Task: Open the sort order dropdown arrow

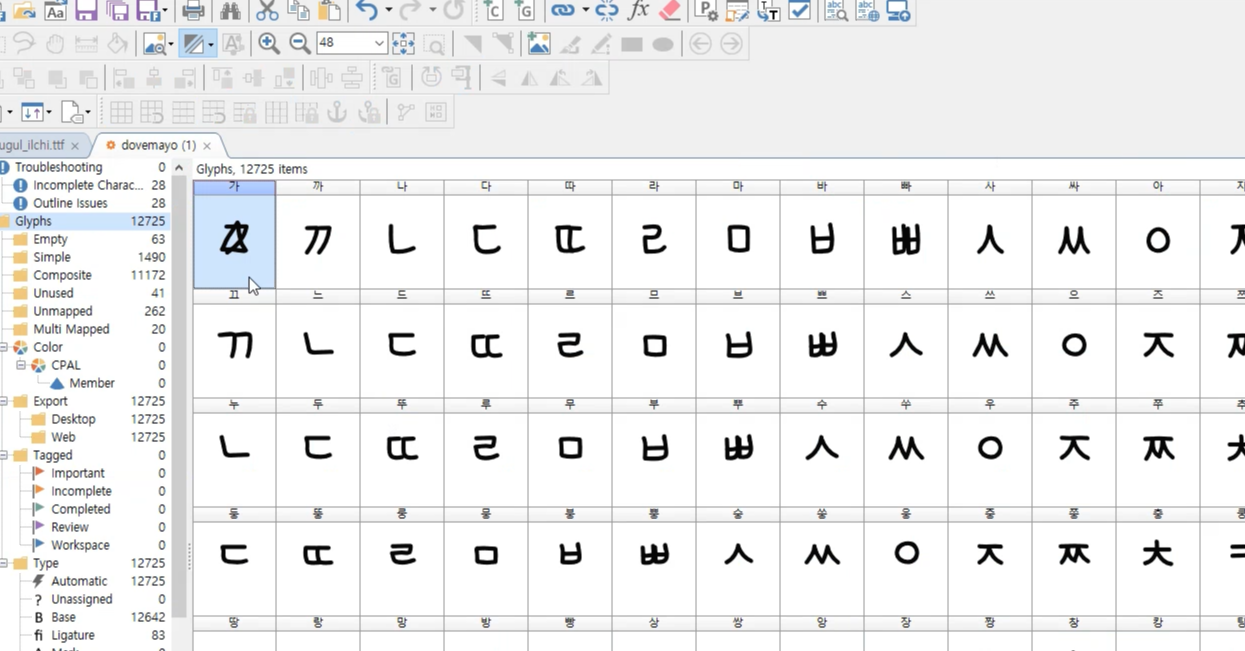Action: tap(49, 112)
